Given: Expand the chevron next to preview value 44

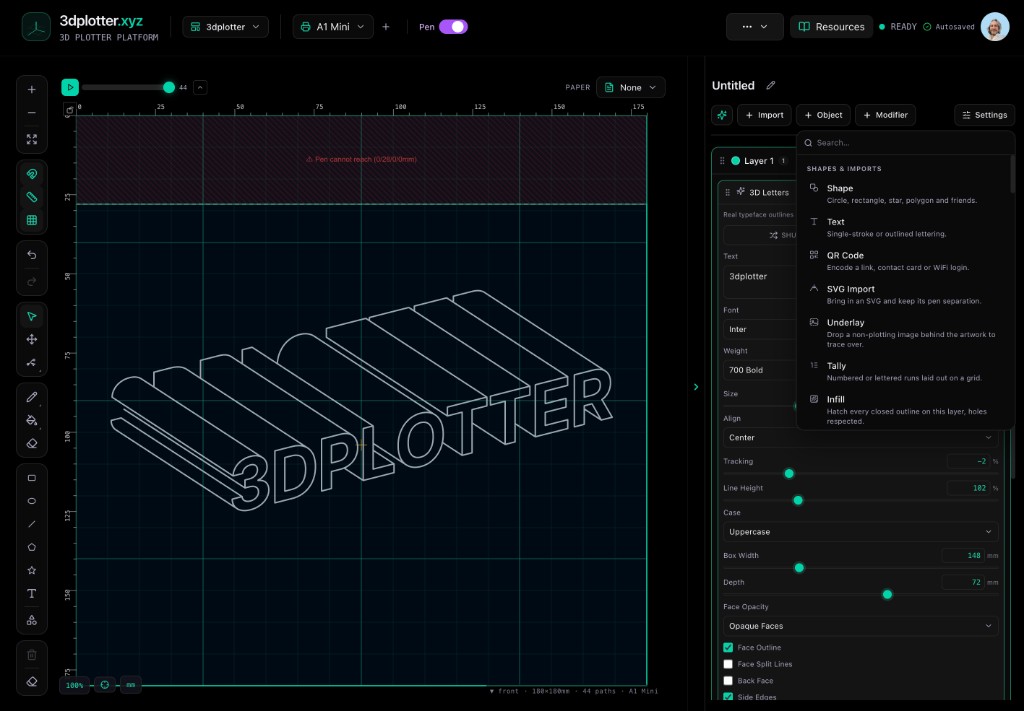Looking at the screenshot, I should coord(200,87).
